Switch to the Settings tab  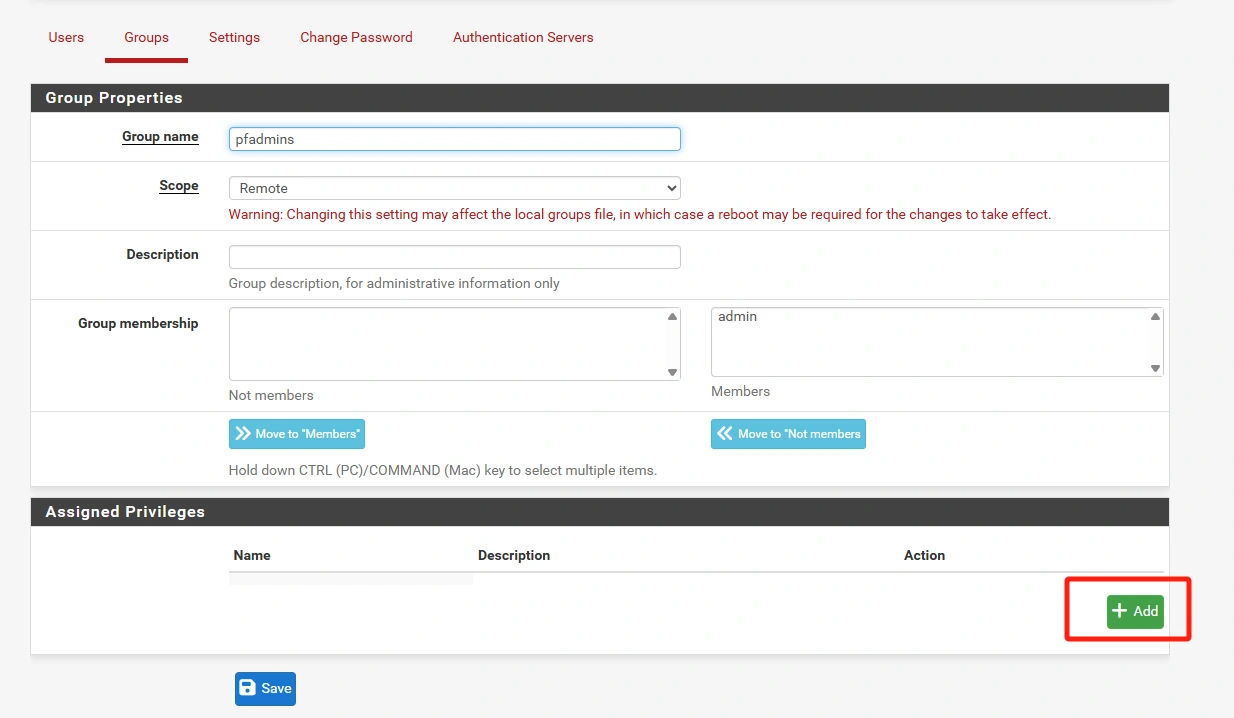pos(234,37)
